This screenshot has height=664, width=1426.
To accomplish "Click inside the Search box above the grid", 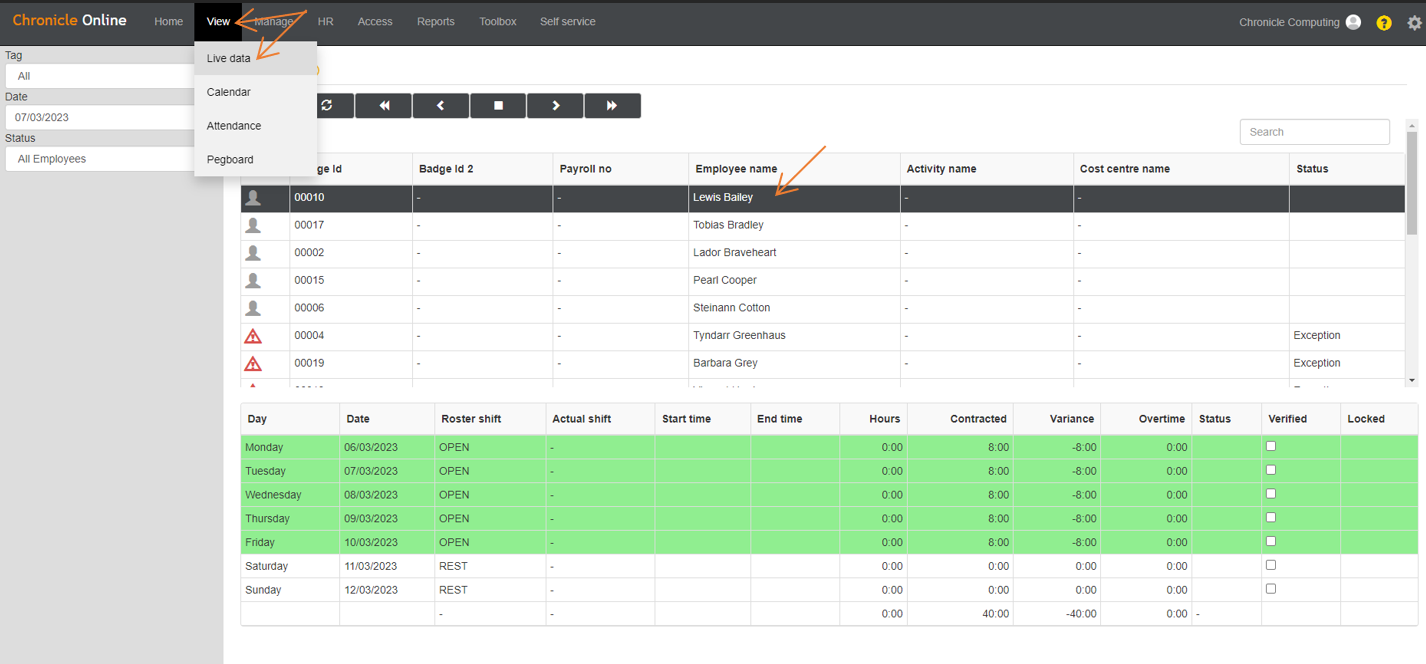I will pyautogui.click(x=1314, y=131).
